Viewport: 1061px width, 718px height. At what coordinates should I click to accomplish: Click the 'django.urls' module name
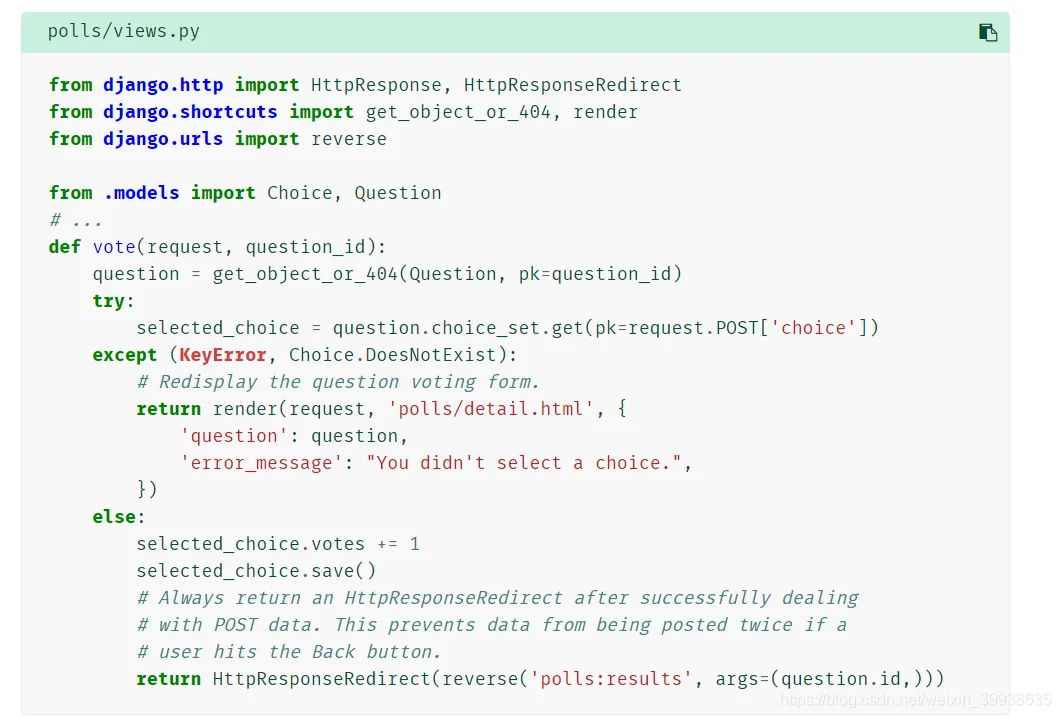point(162,139)
